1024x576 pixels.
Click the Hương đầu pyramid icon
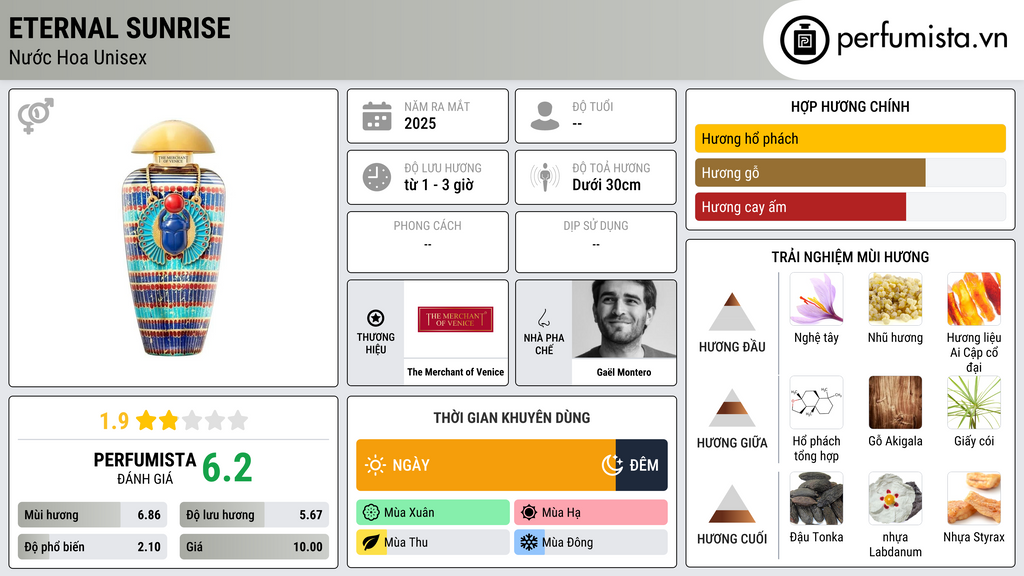click(x=732, y=312)
